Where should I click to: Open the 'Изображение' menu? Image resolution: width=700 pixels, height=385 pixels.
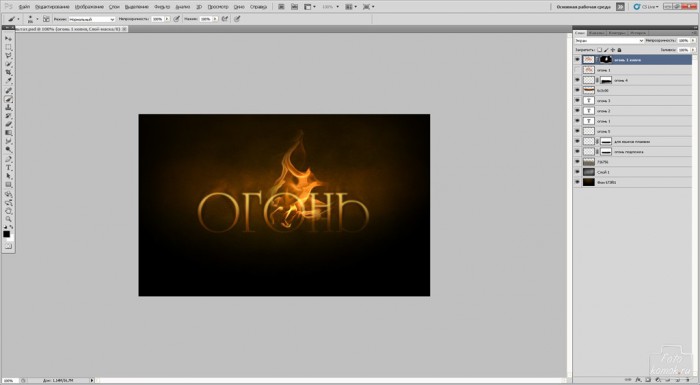(89, 7)
